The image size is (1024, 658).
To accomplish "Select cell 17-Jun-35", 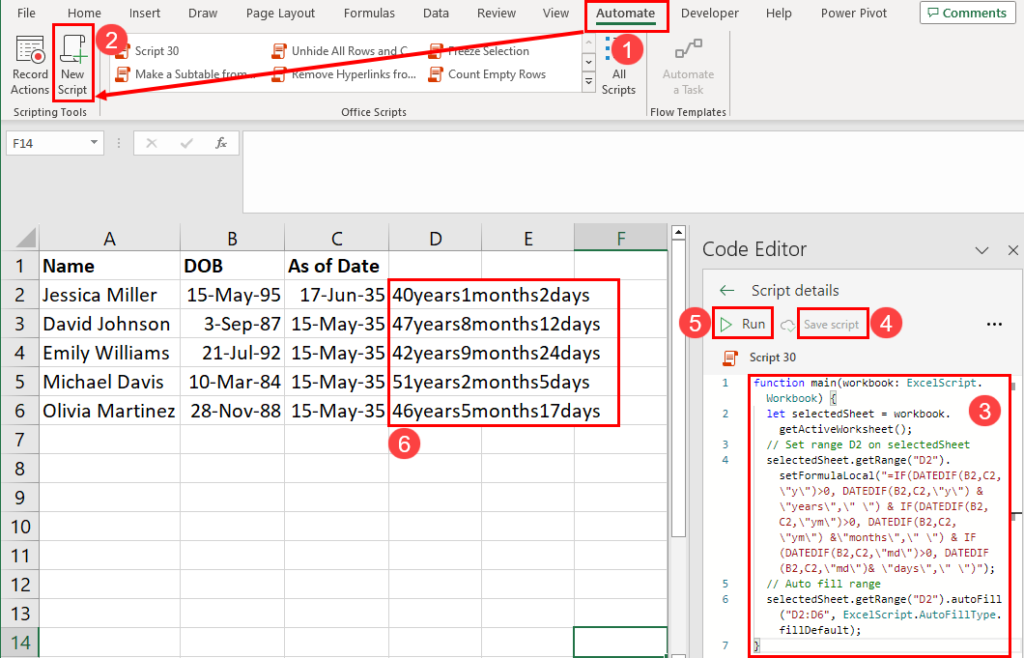I will tap(337, 295).
